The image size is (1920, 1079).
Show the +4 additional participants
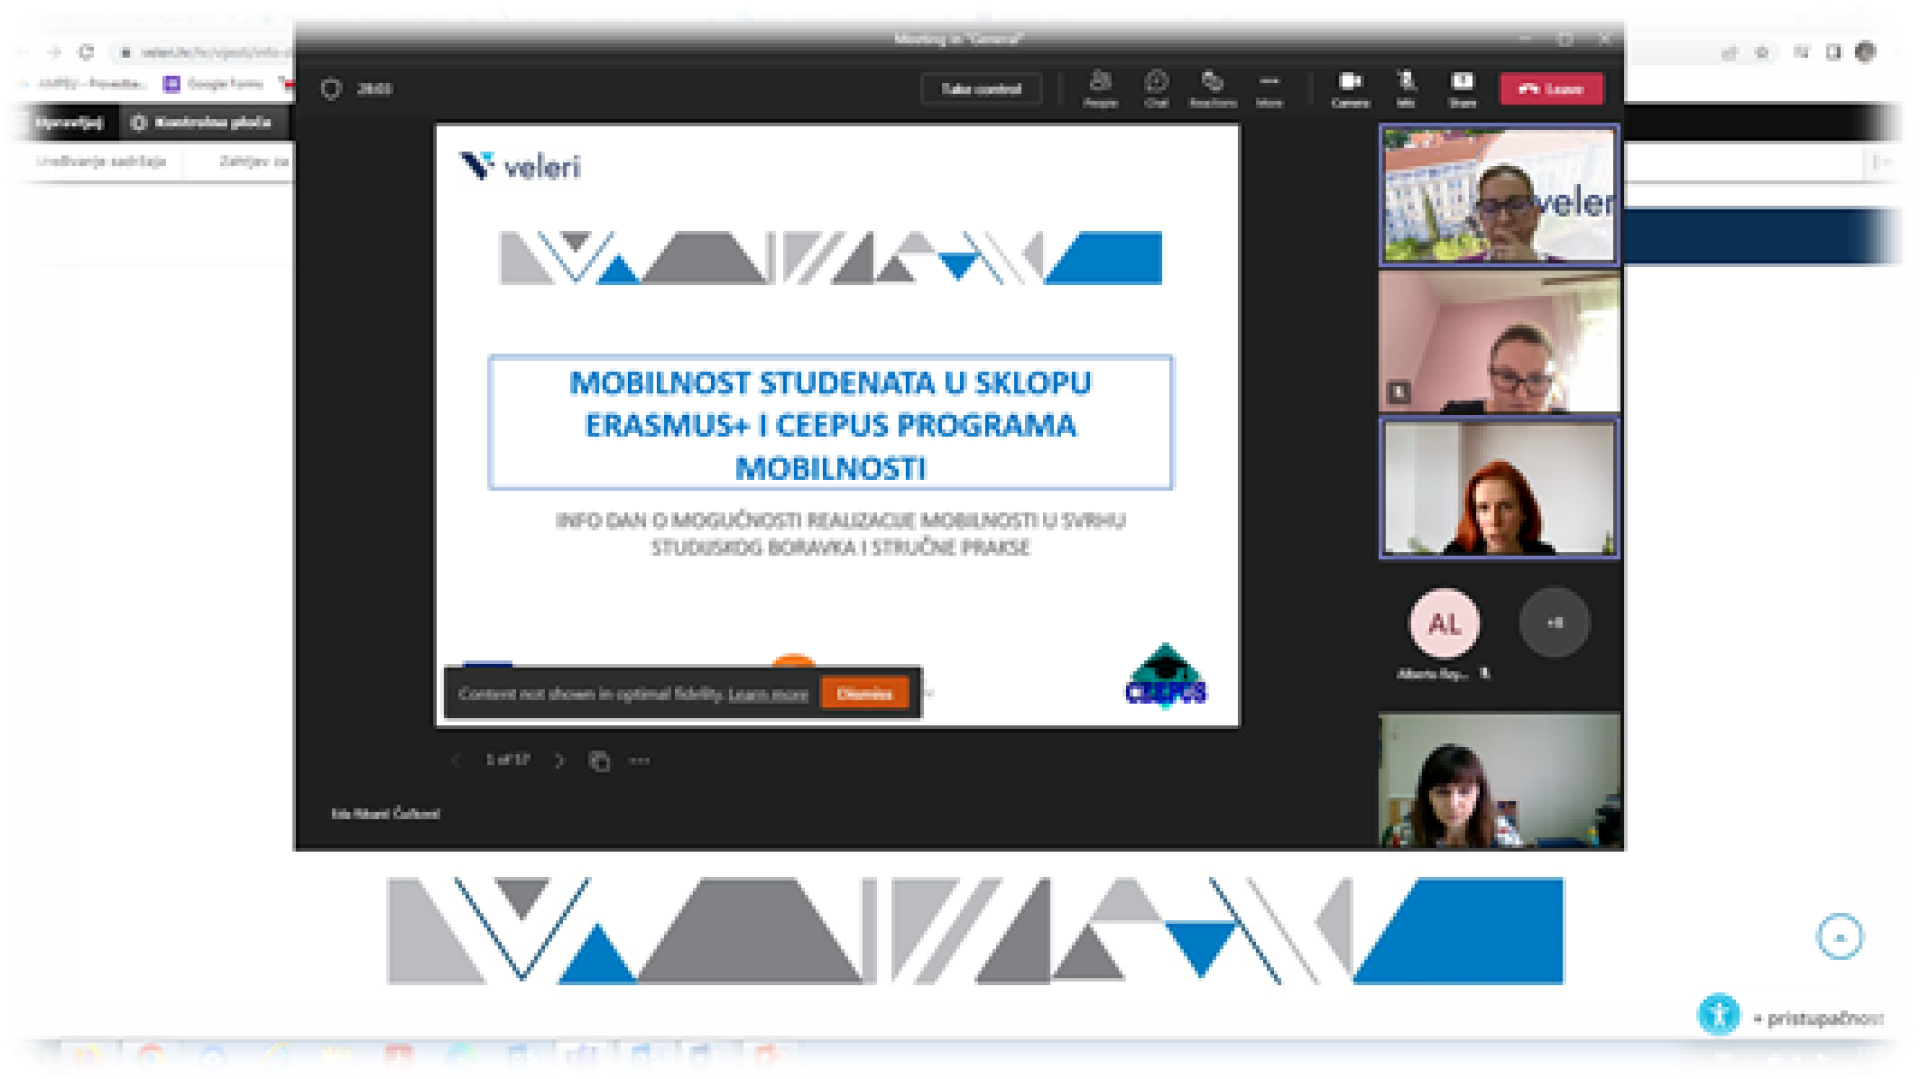(x=1554, y=623)
